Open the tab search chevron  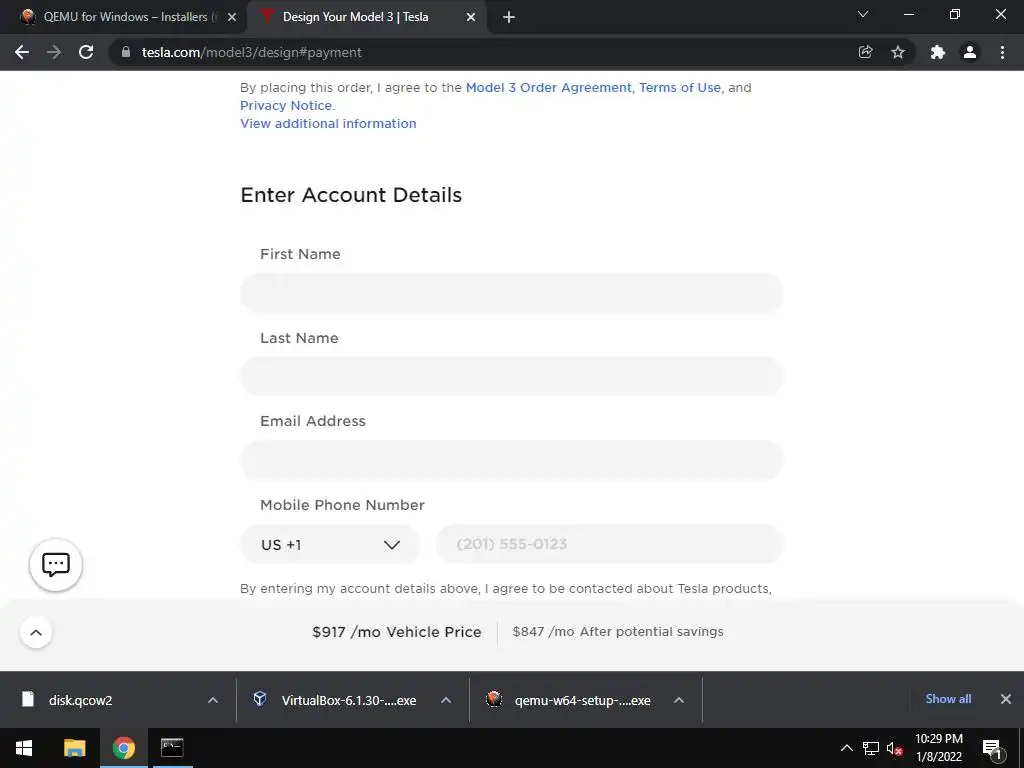click(863, 14)
